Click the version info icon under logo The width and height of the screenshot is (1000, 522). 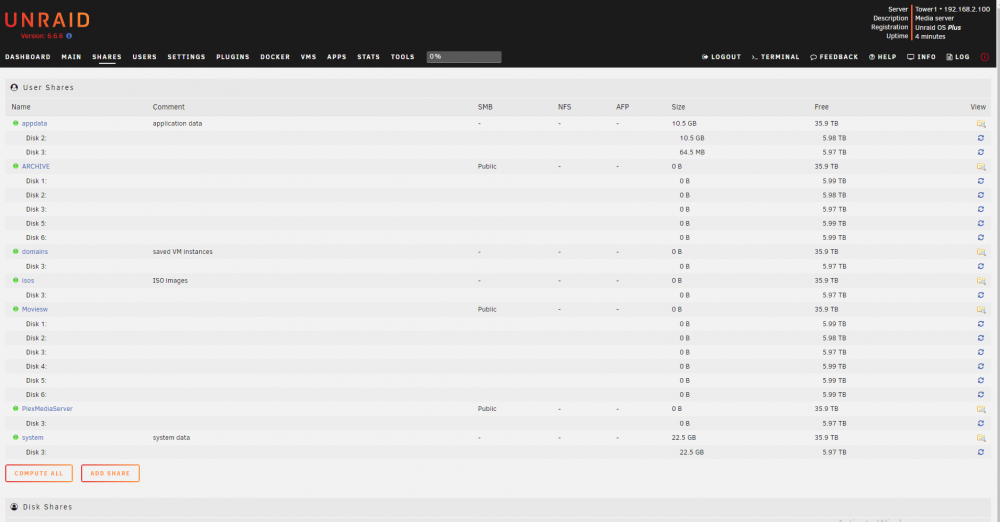click(x=69, y=36)
